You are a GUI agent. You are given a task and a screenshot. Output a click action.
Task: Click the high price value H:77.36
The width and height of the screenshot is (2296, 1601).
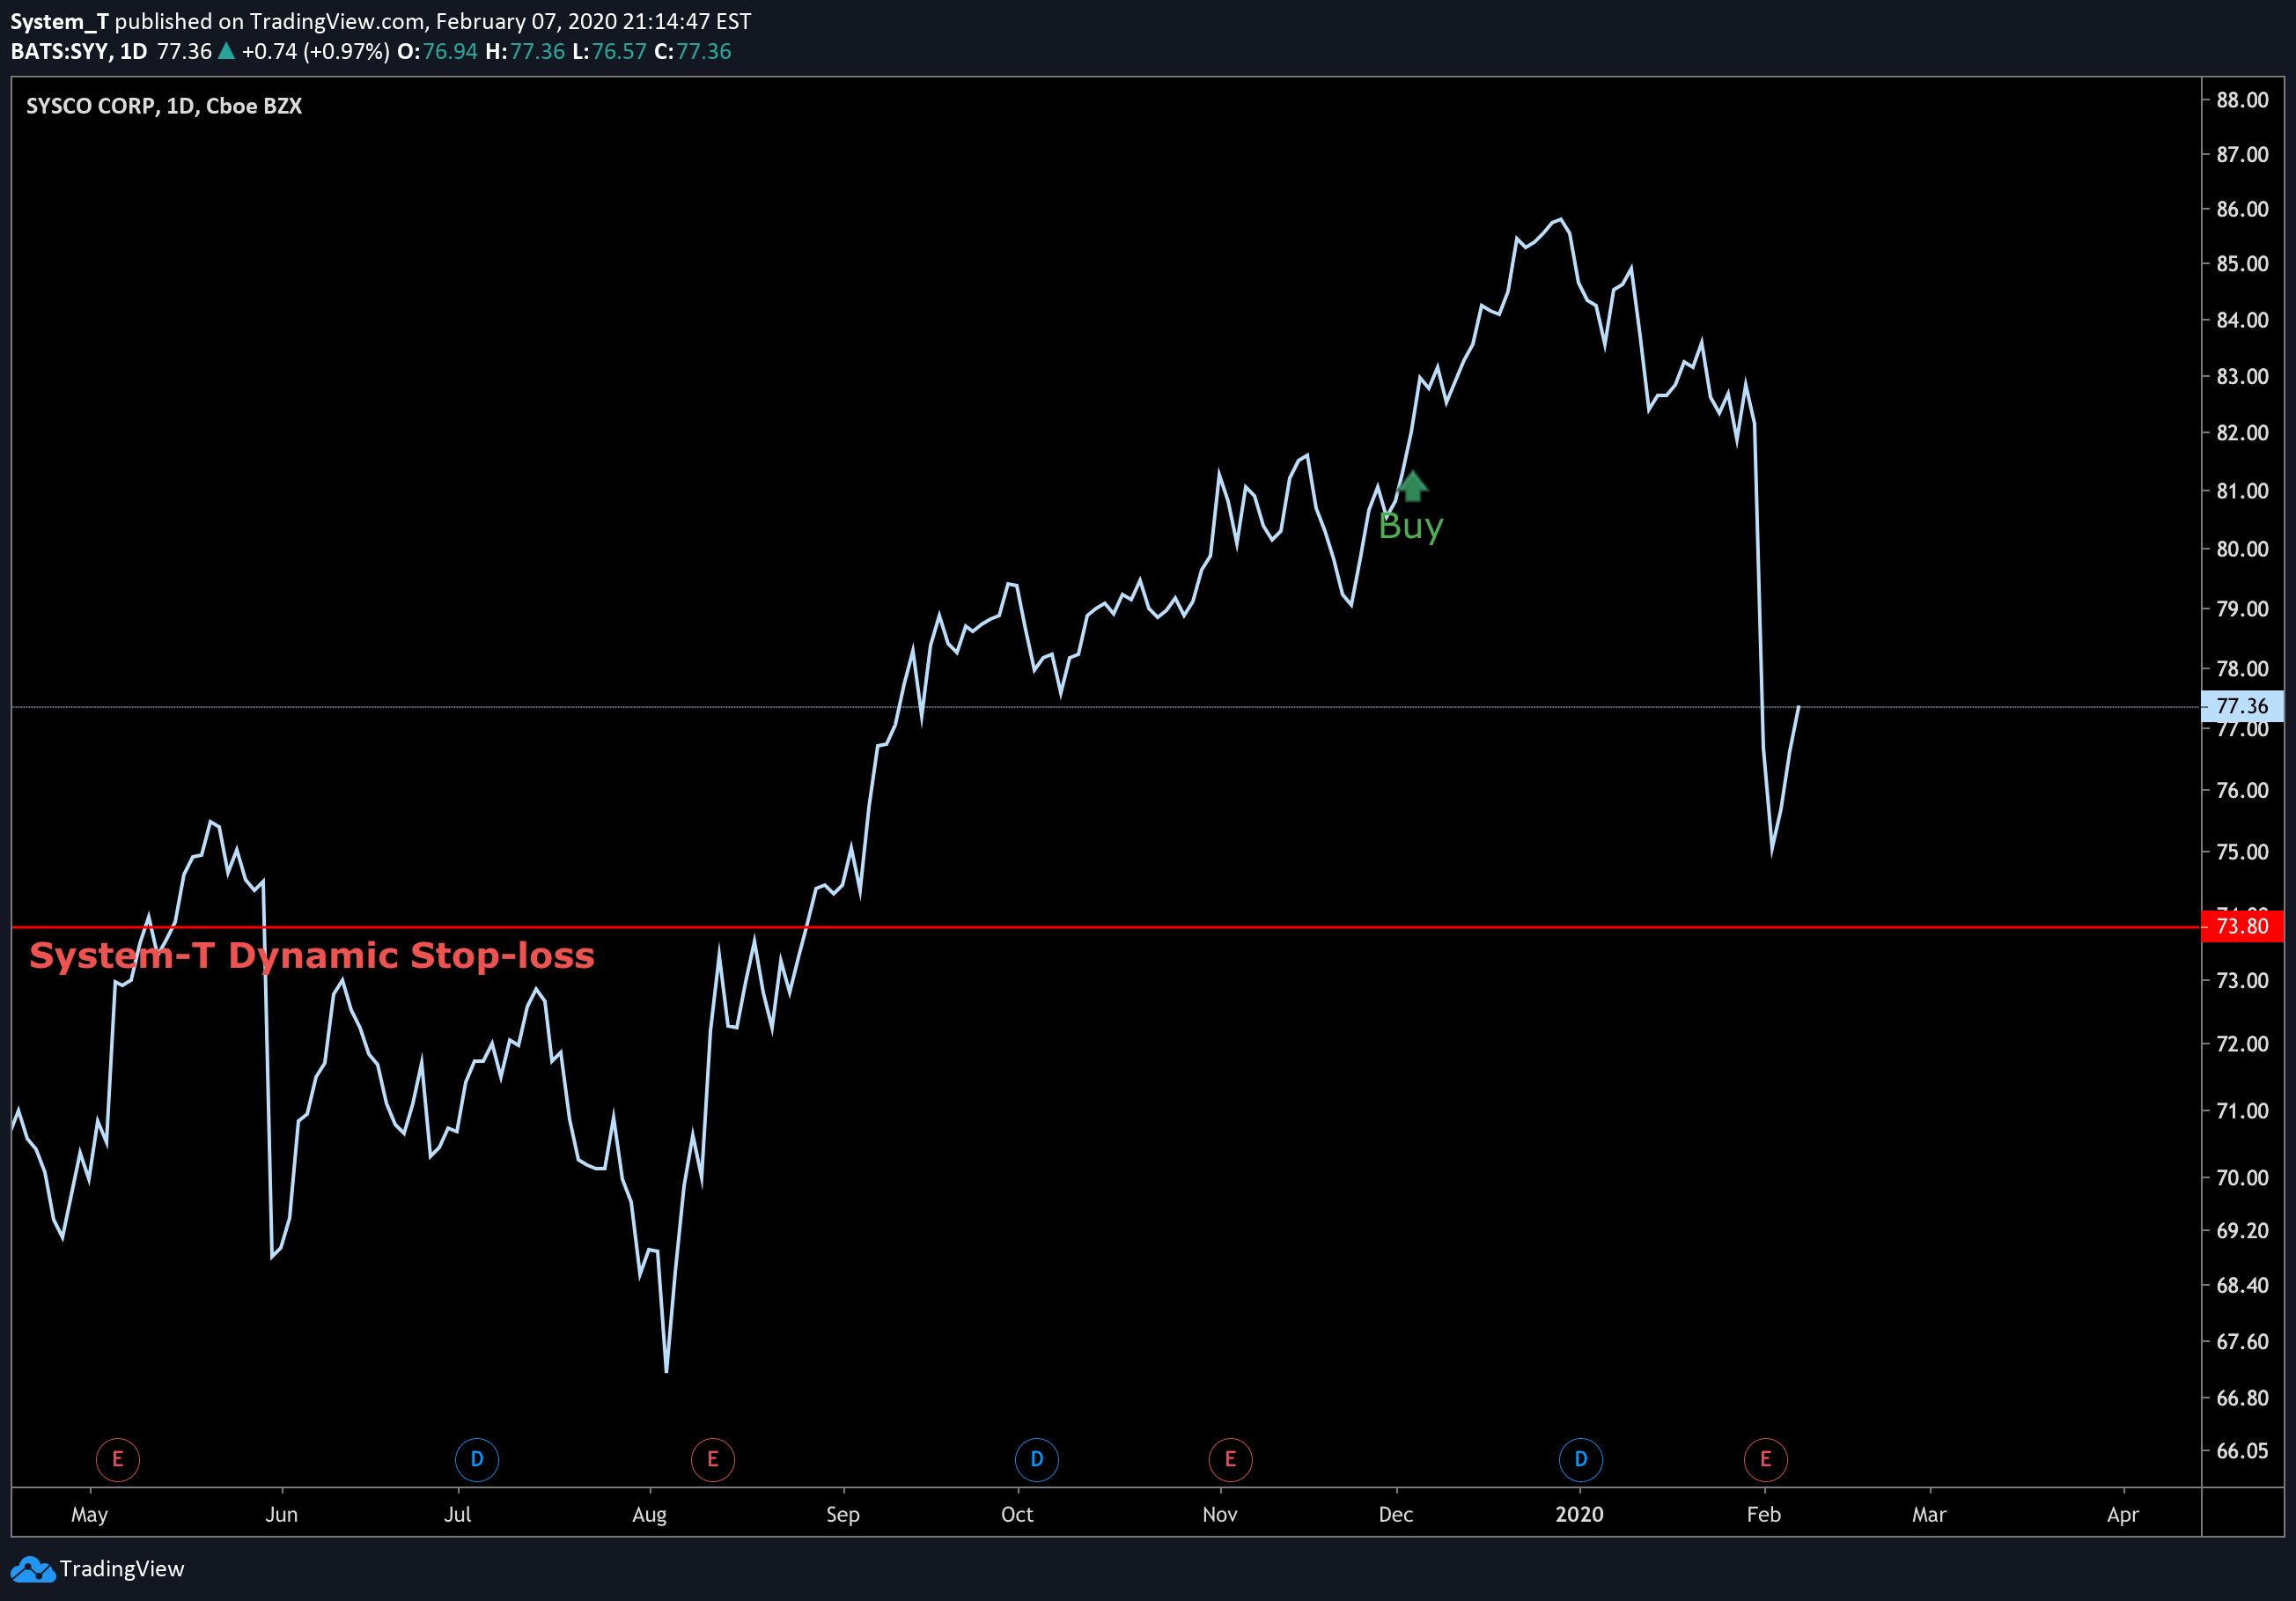(525, 51)
